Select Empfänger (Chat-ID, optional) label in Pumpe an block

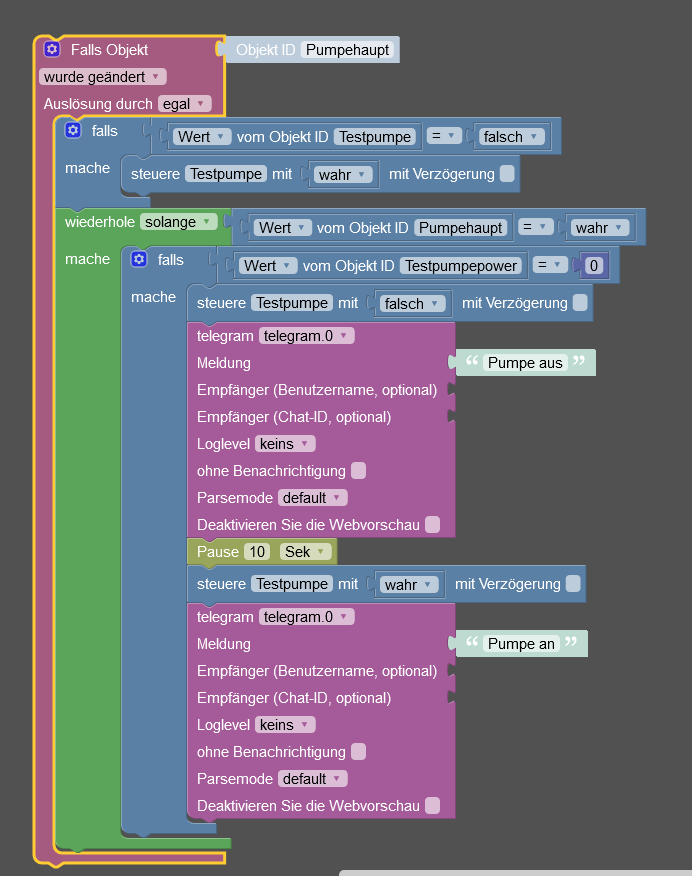pyautogui.click(x=294, y=698)
